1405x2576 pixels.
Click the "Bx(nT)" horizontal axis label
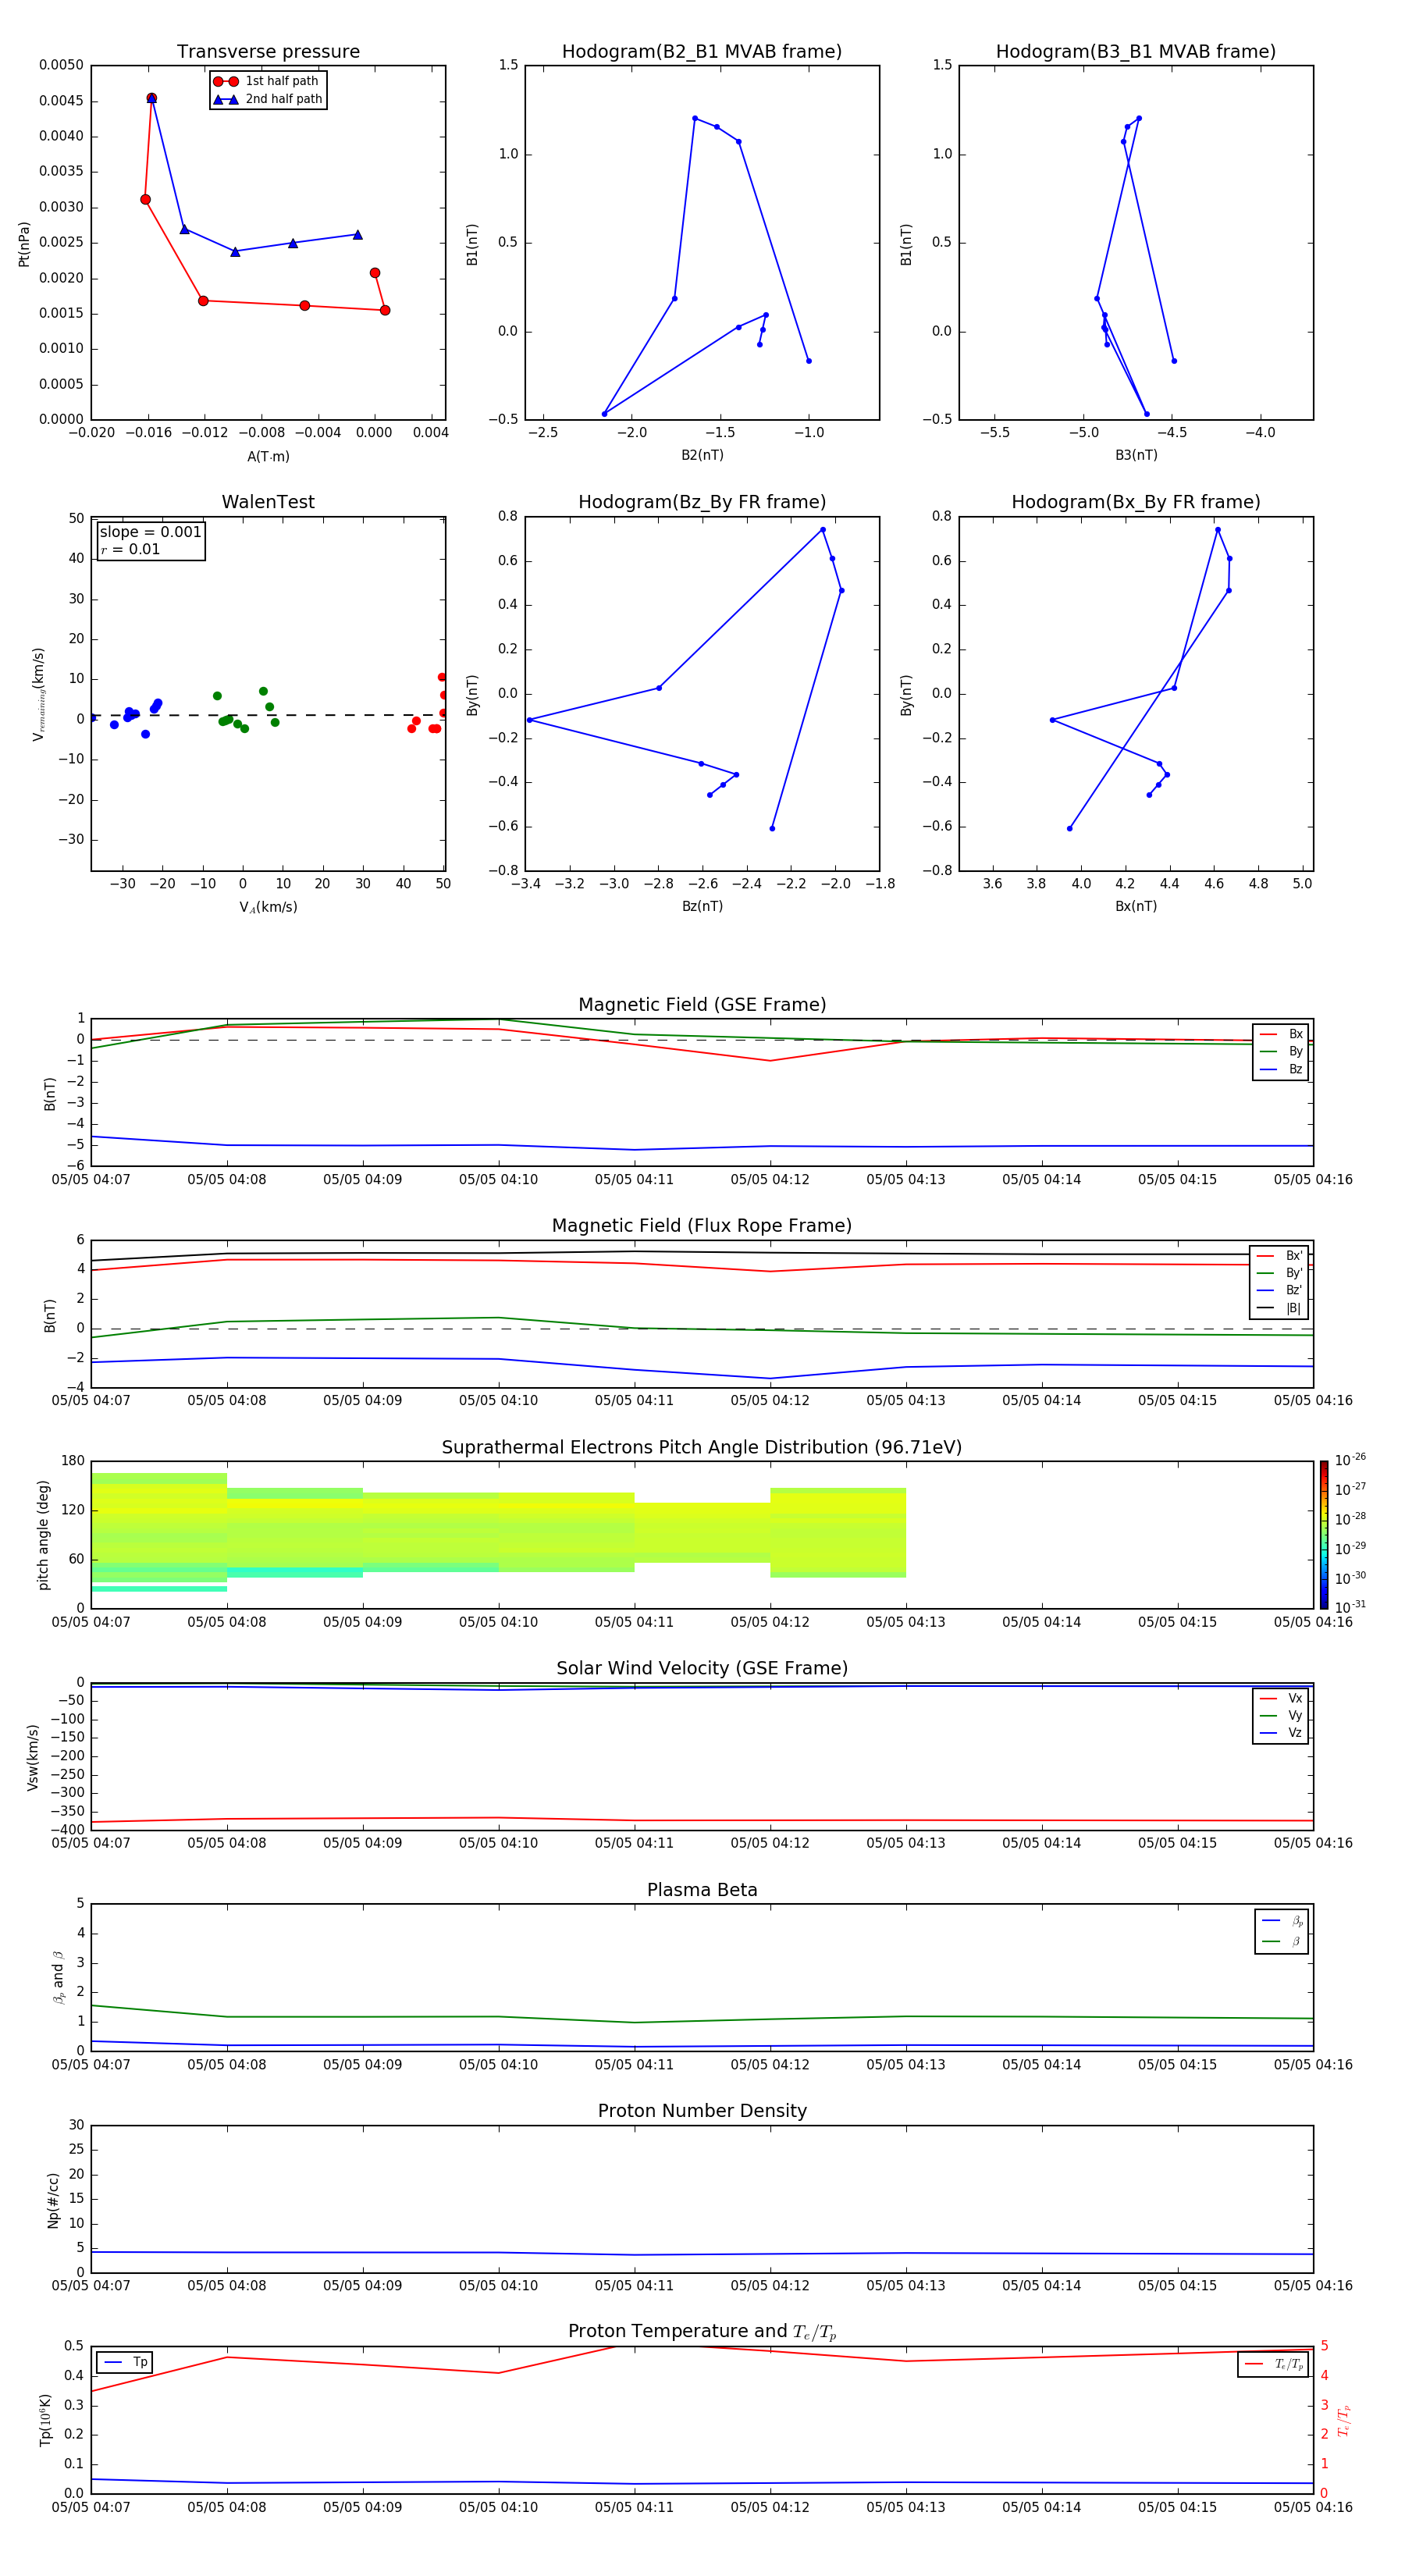(x=1136, y=906)
